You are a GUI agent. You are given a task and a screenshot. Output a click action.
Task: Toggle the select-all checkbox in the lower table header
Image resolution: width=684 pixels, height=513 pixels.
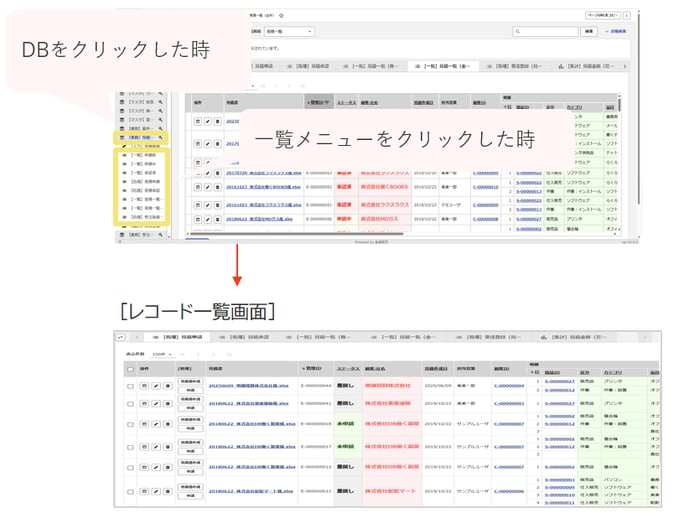coord(130,367)
